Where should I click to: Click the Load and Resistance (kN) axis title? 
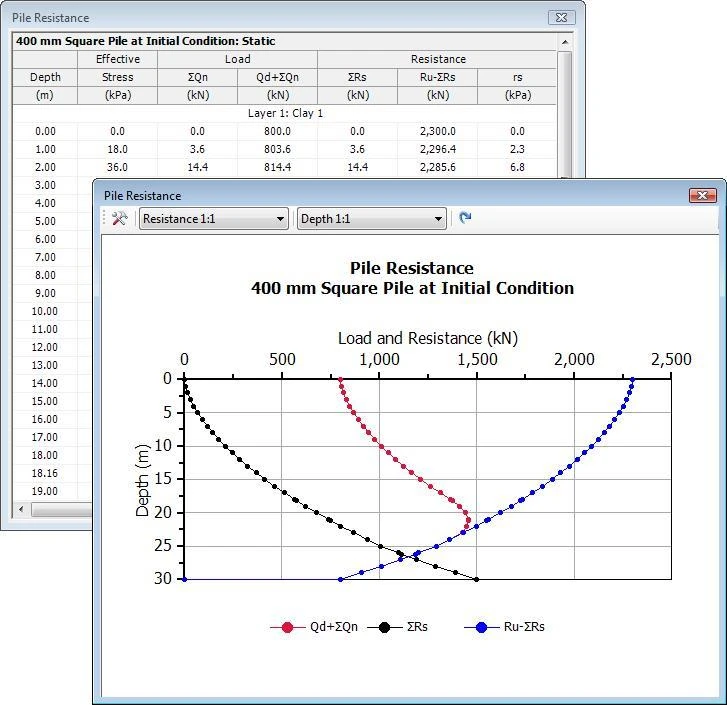[427, 338]
